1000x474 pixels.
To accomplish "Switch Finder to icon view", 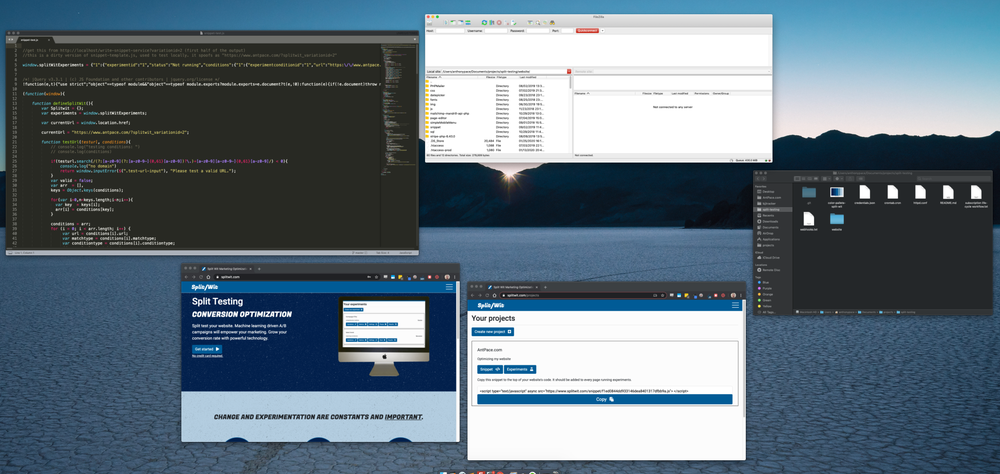I will tap(797, 179).
